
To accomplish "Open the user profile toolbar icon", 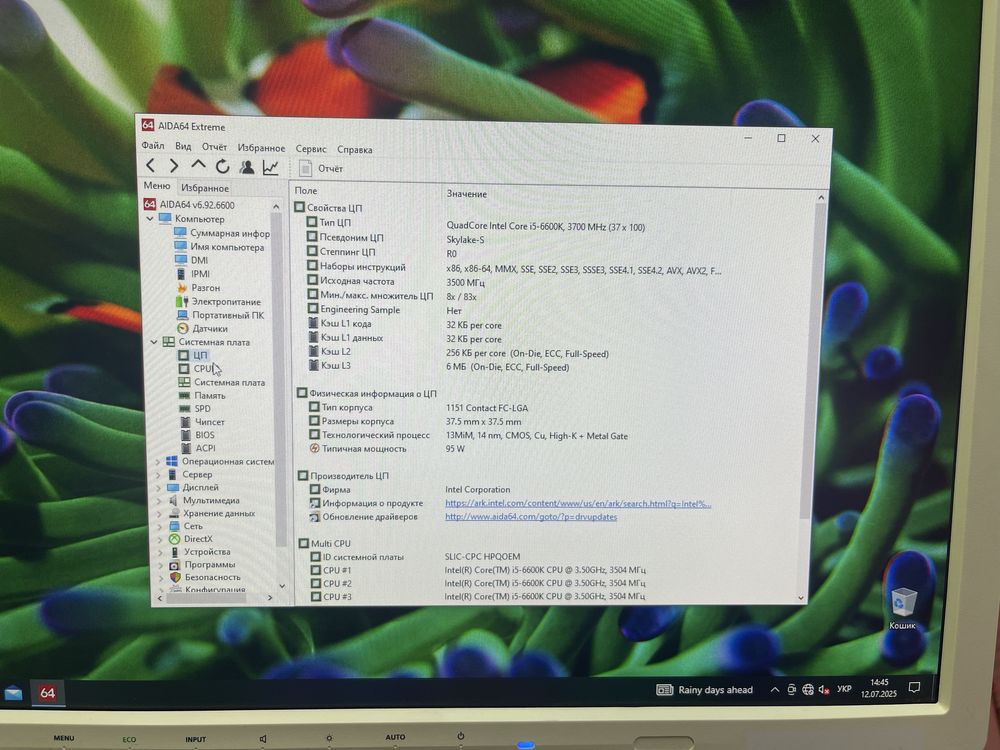I will coord(247,167).
